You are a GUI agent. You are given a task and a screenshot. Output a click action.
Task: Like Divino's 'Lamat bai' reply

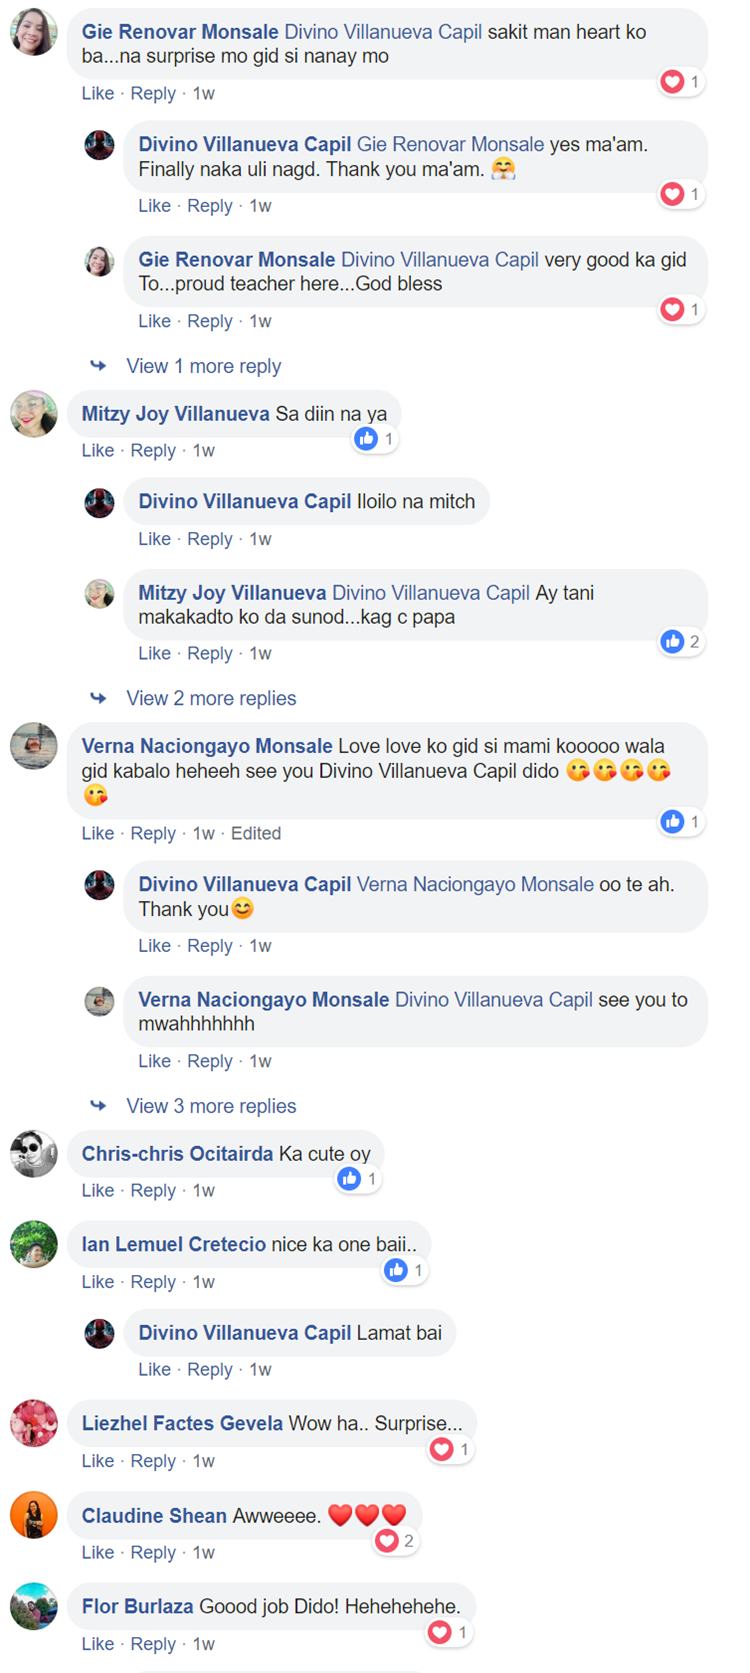pos(154,1369)
